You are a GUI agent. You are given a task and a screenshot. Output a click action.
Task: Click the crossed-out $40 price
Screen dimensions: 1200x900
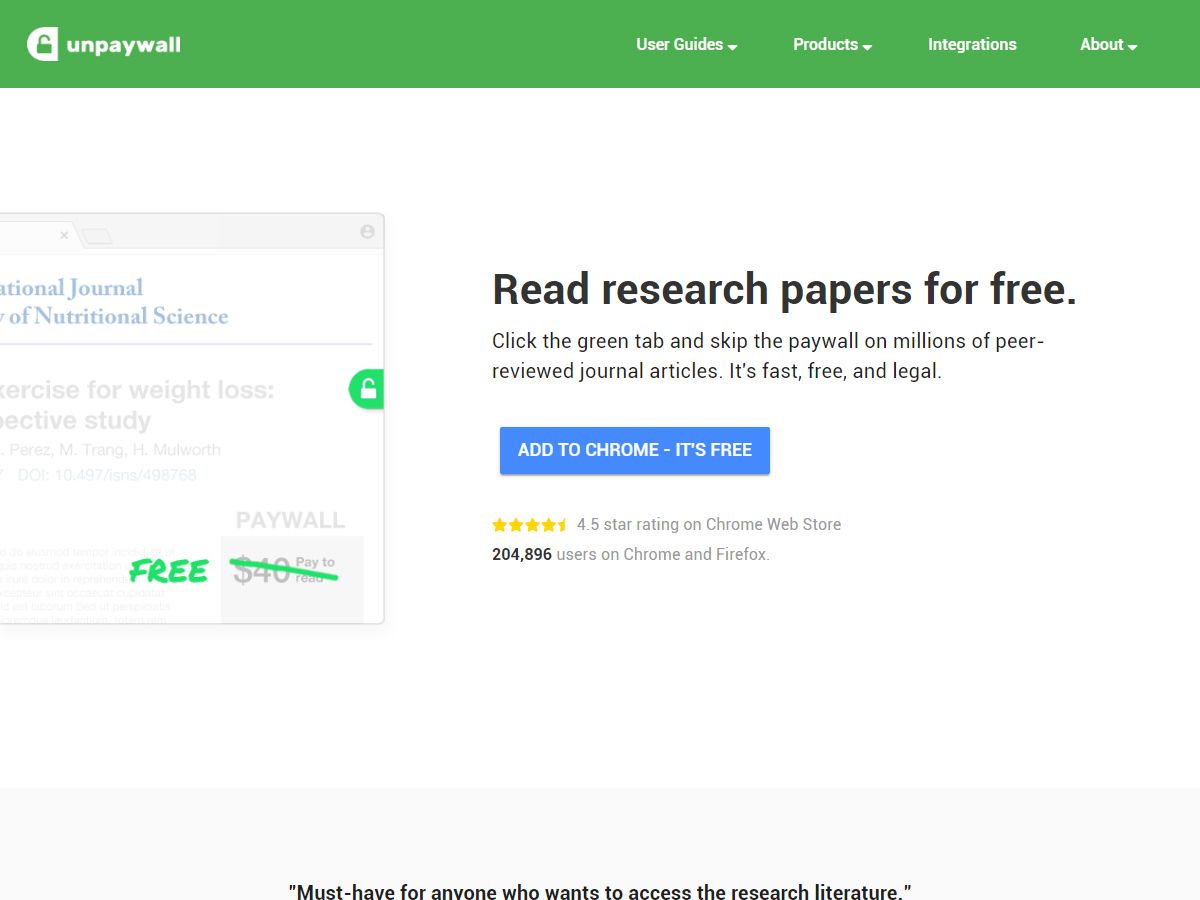point(262,571)
